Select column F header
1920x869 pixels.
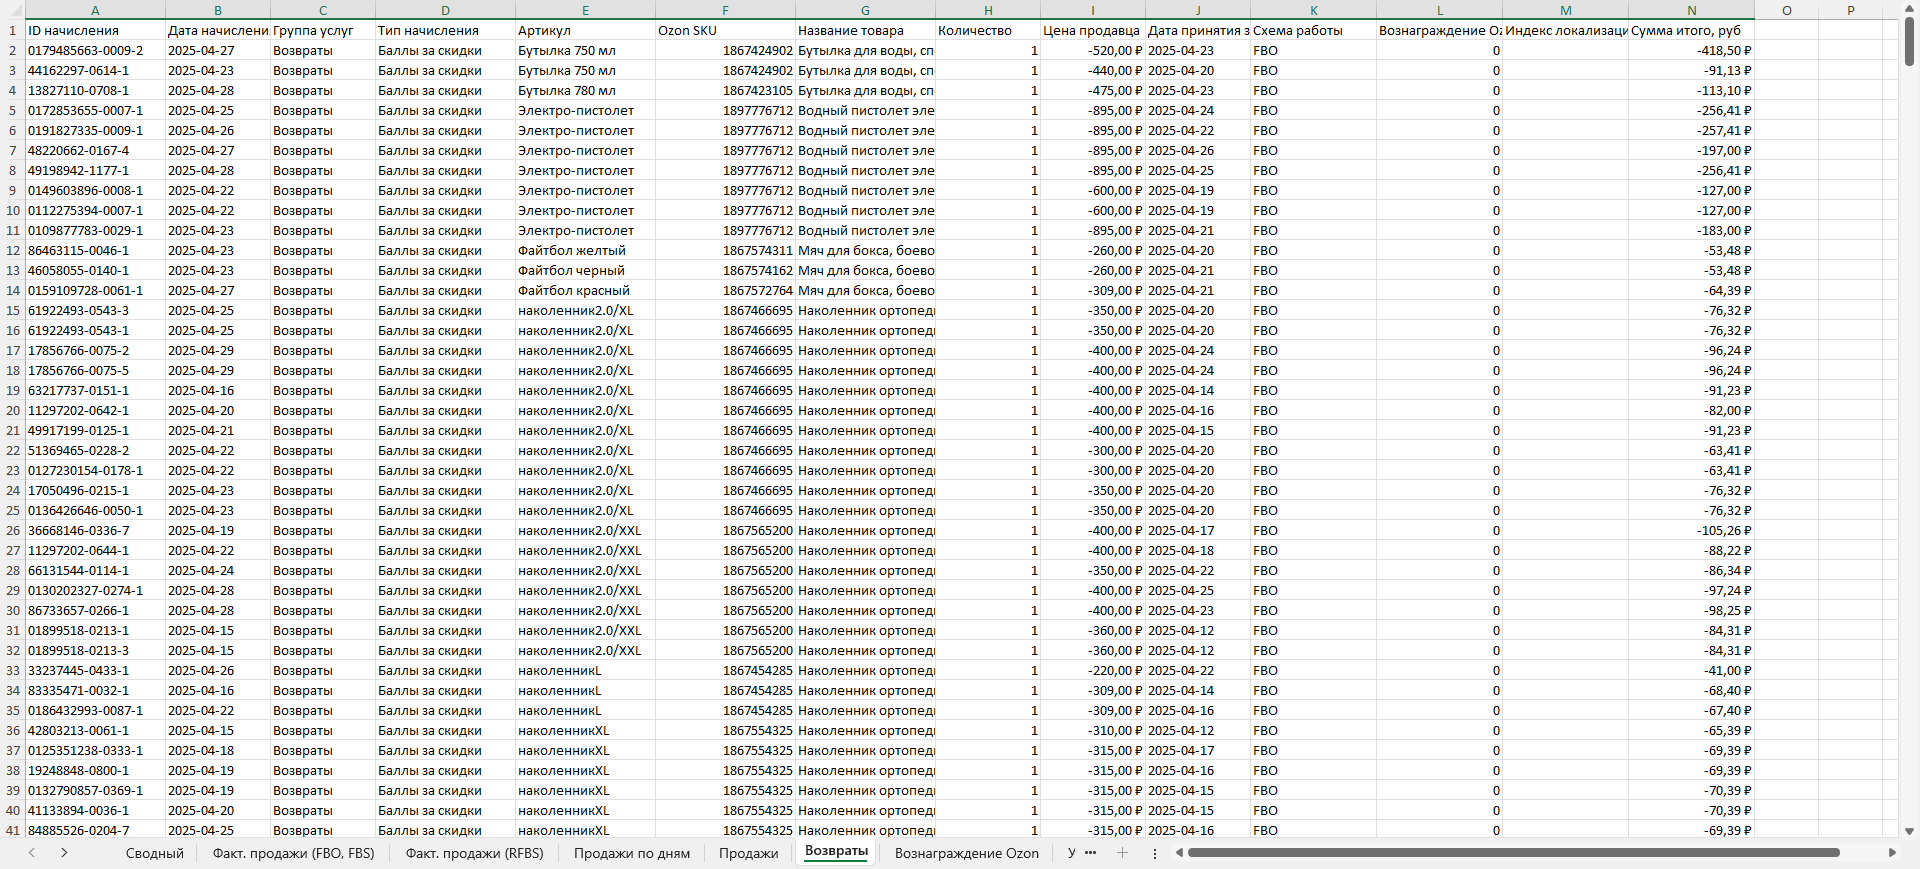(x=725, y=10)
